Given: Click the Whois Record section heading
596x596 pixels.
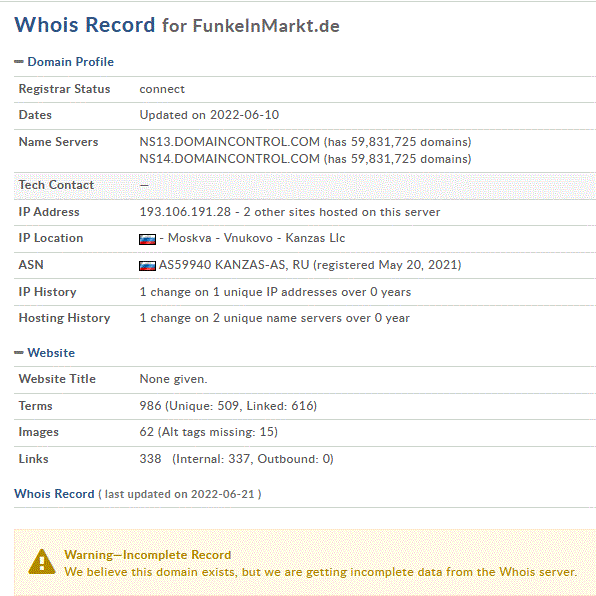Looking at the screenshot, I should tap(54, 493).
